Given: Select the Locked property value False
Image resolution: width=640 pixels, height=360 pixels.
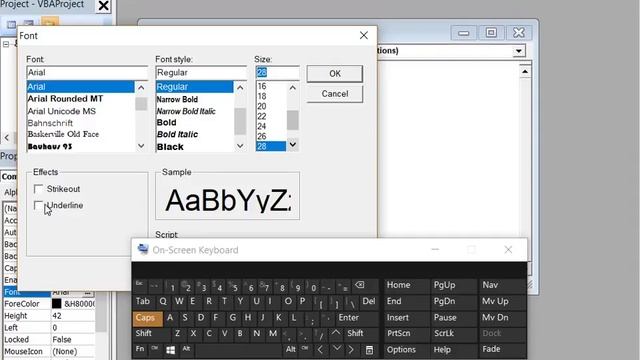Looking at the screenshot, I should tap(62, 340).
